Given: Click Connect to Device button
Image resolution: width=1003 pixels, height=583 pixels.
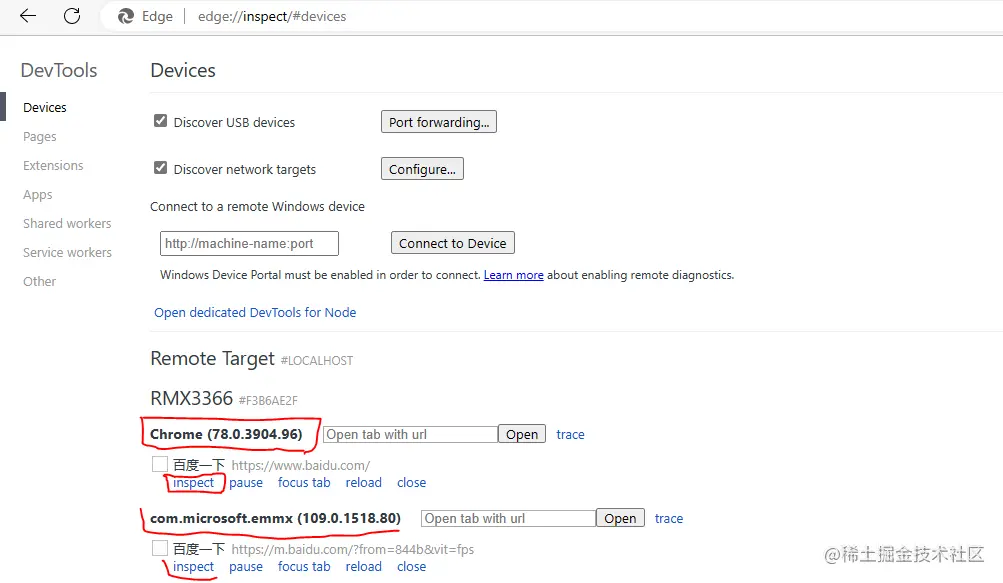Looking at the screenshot, I should coord(453,243).
